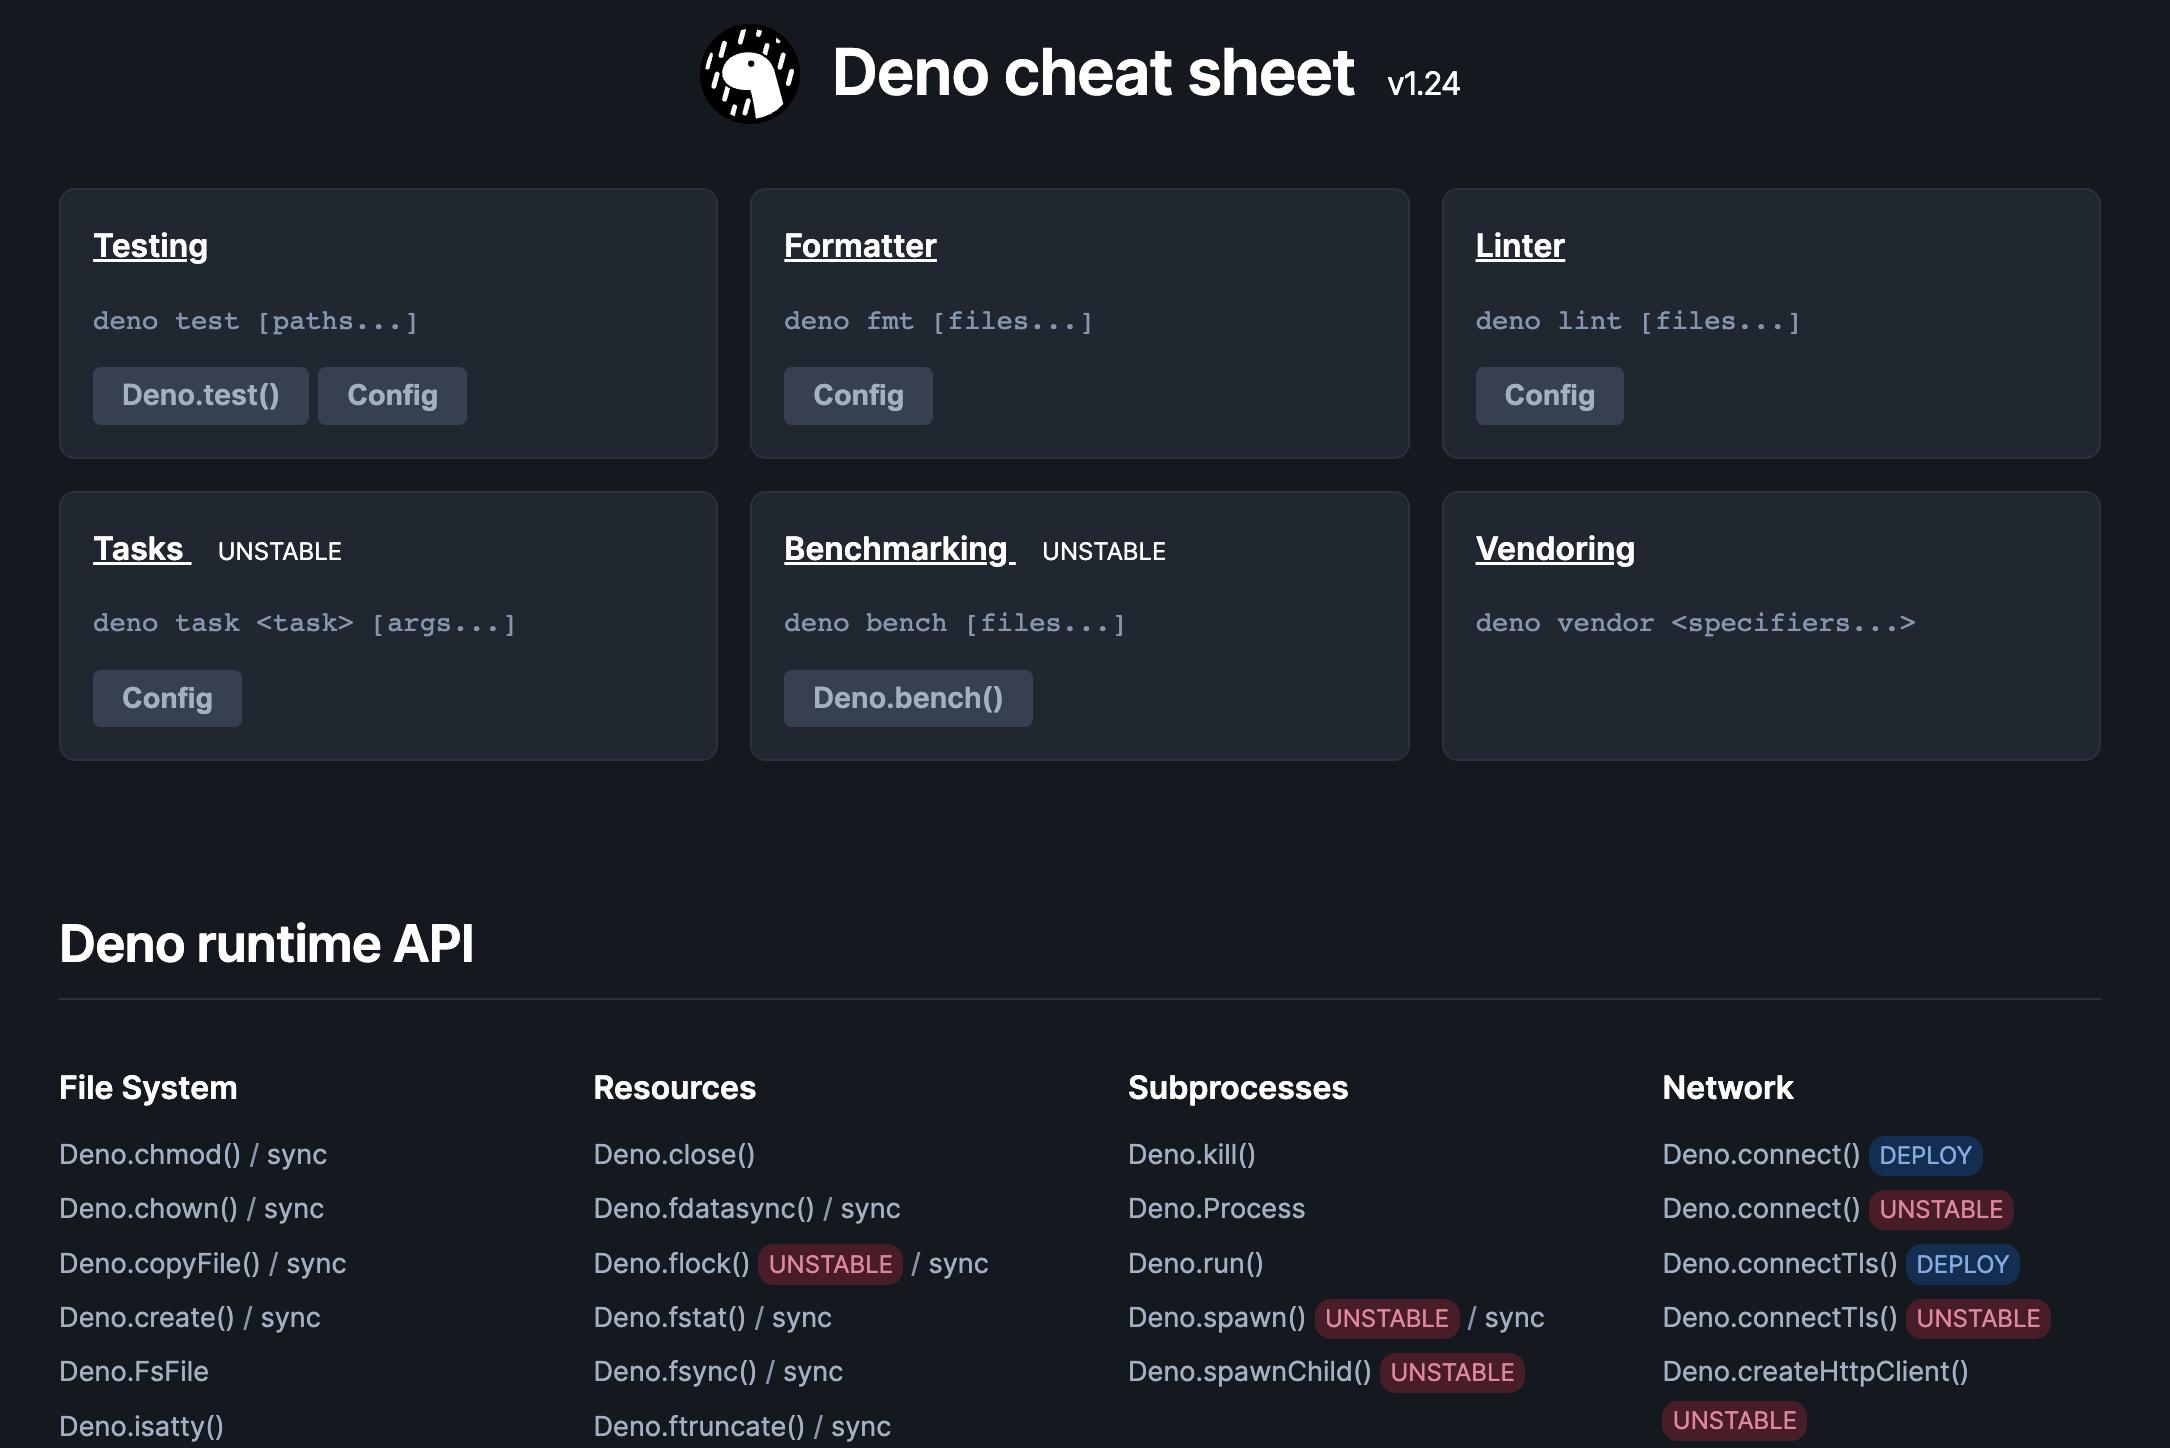Screen dimensions: 2170x1448
Task: Open the Deno.chmod() API reference
Action: 148,1155
